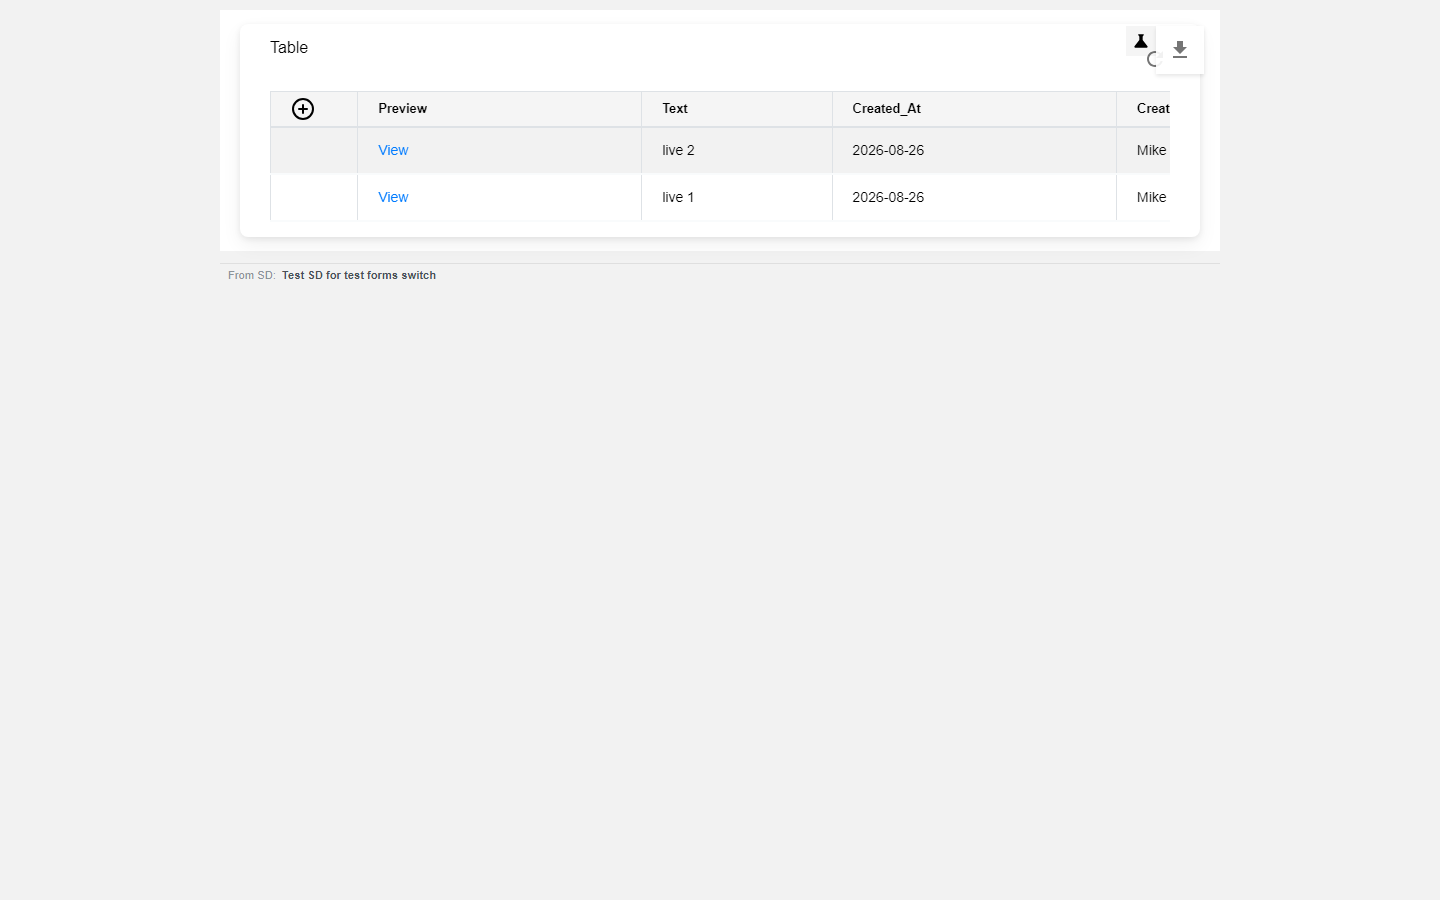Click the 2026-08-26 date in live 2 row
The image size is (1440, 900).
(888, 150)
